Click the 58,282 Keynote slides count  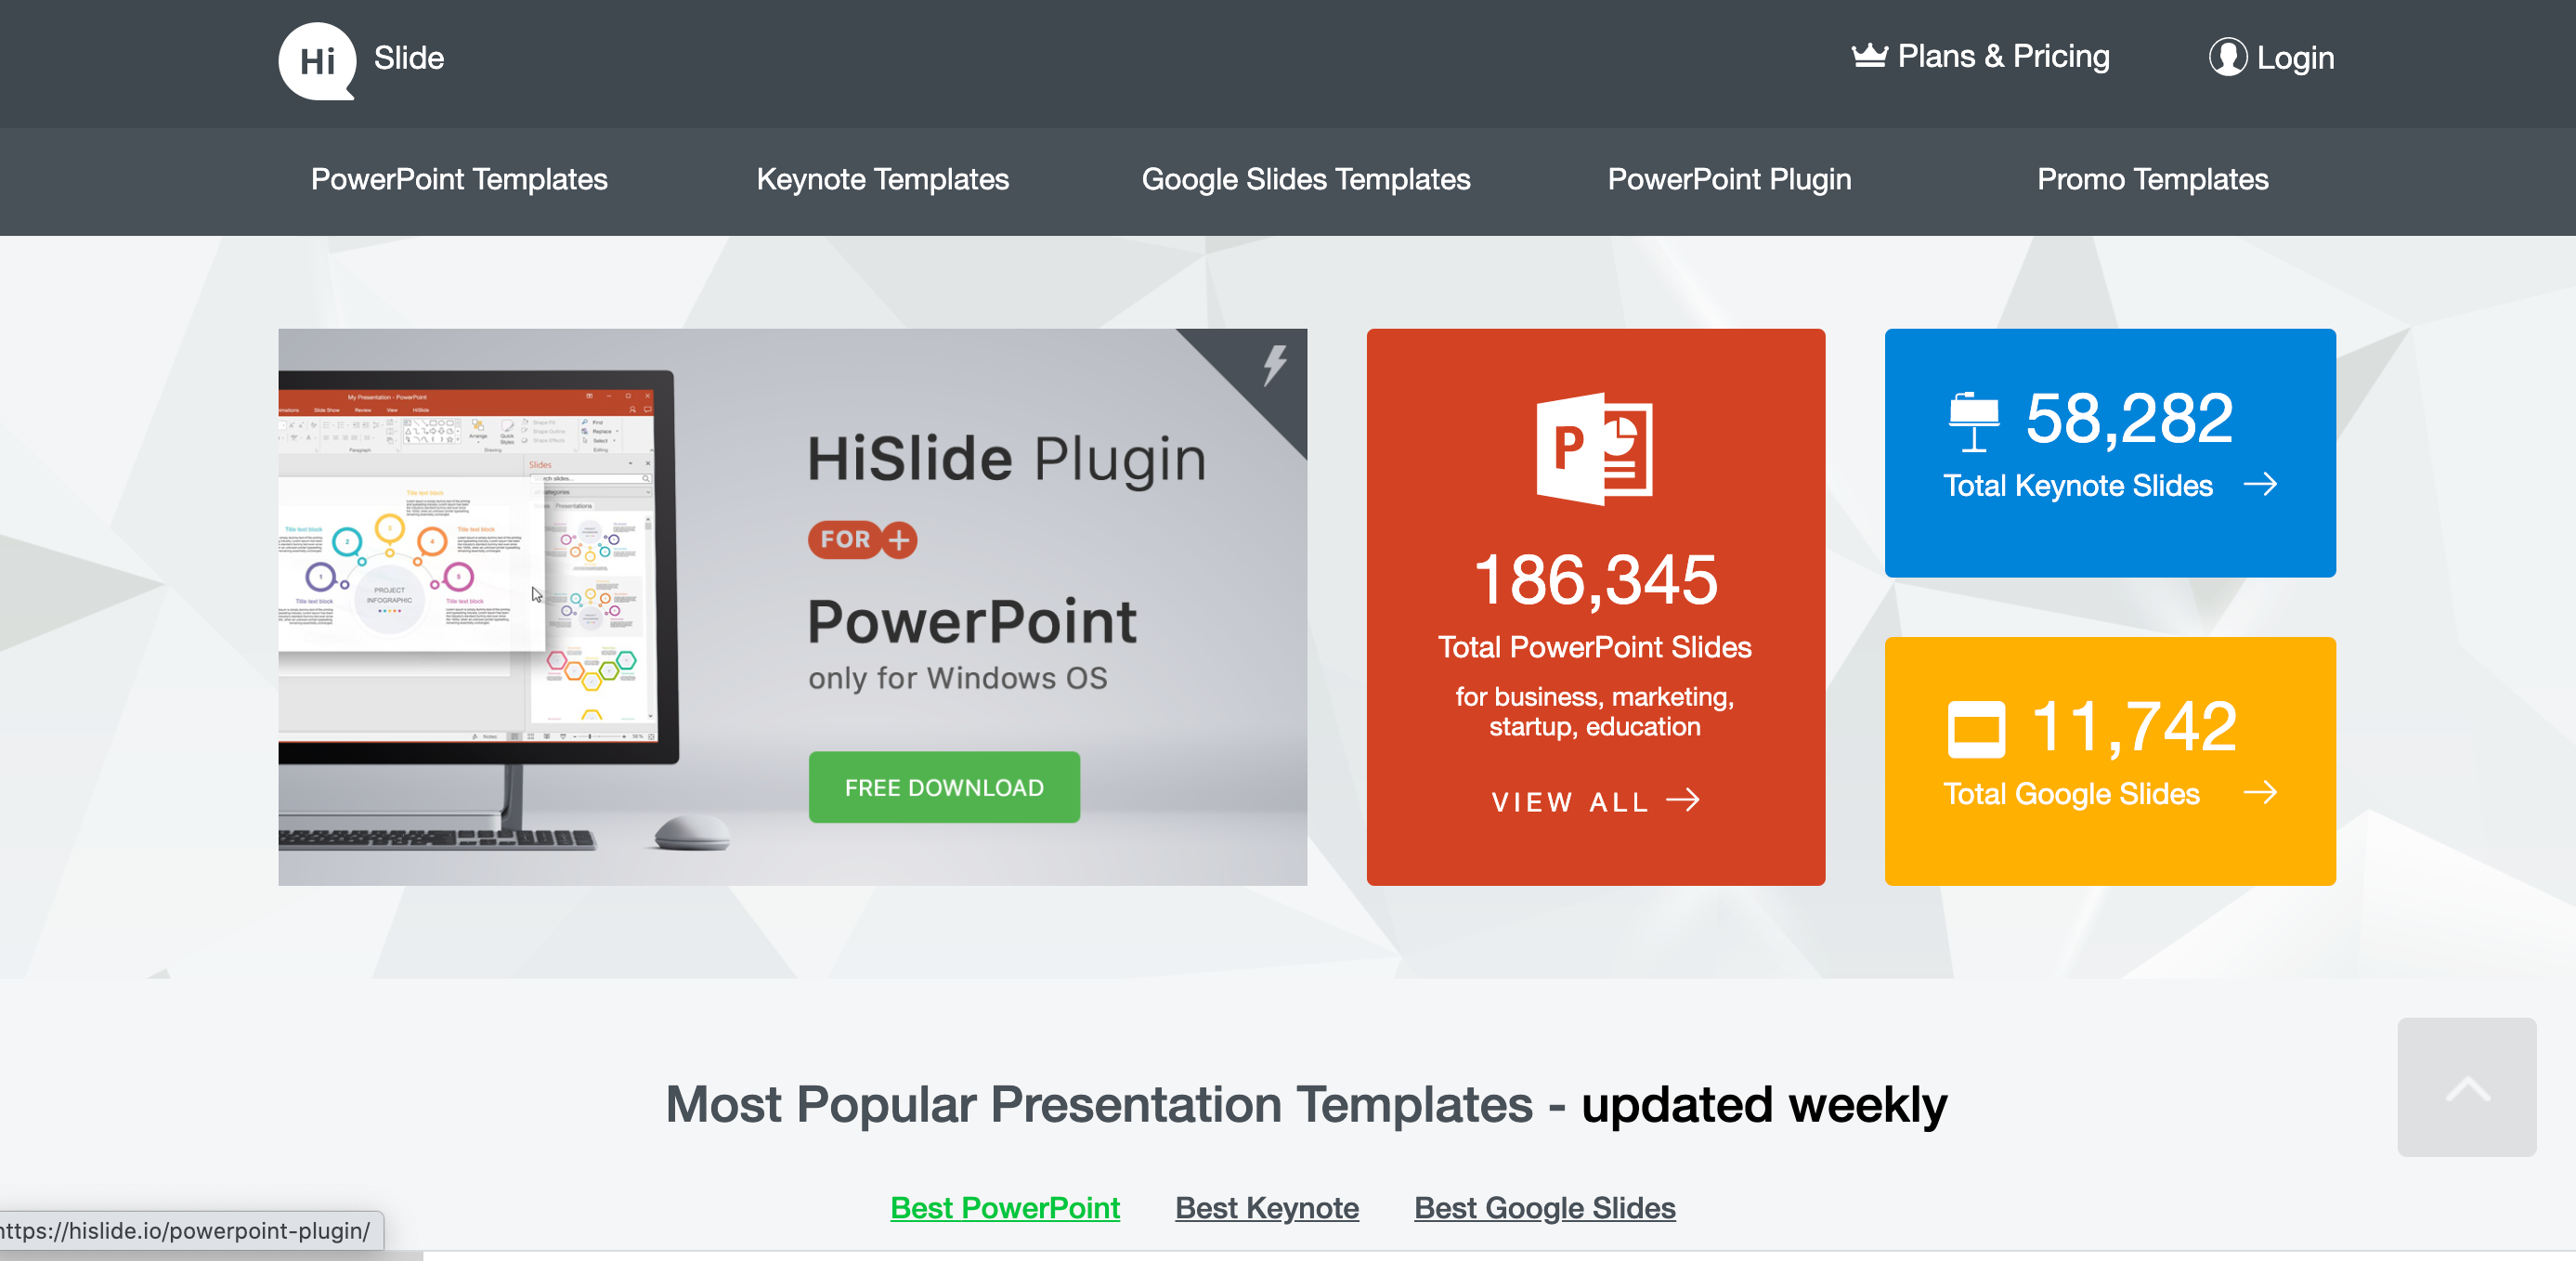(x=2128, y=418)
